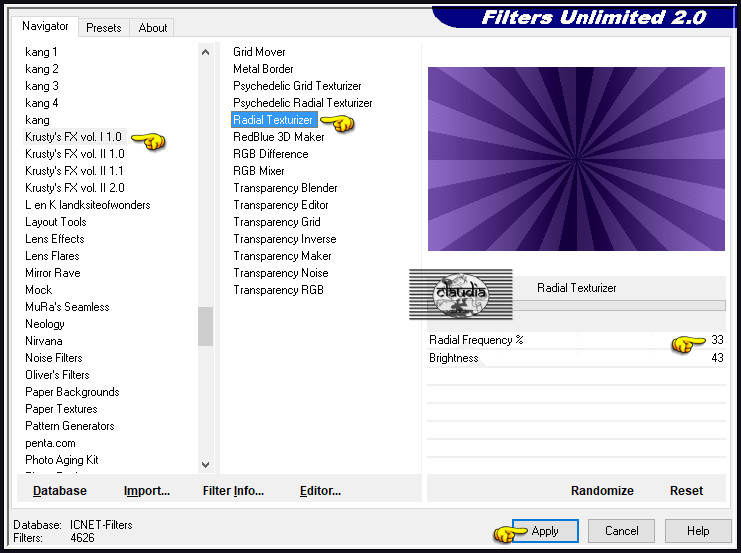Screen dimensions: 741x553
Task: Open the filter Database
Action: coord(60,491)
